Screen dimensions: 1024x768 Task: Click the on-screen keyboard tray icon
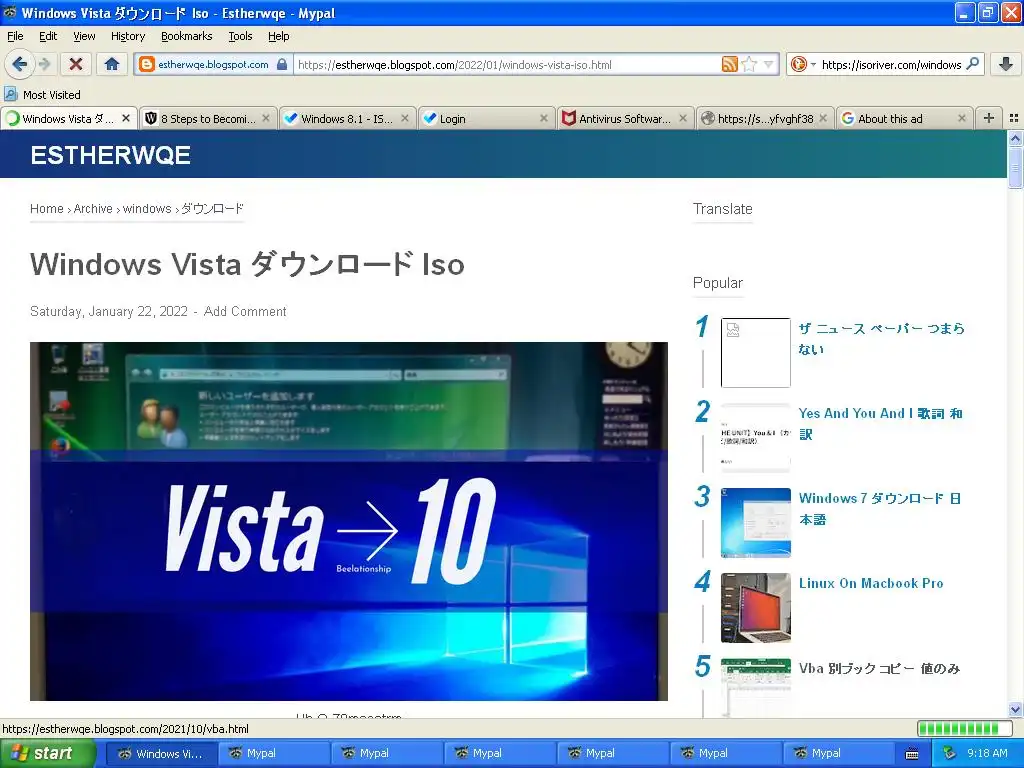[912, 754]
